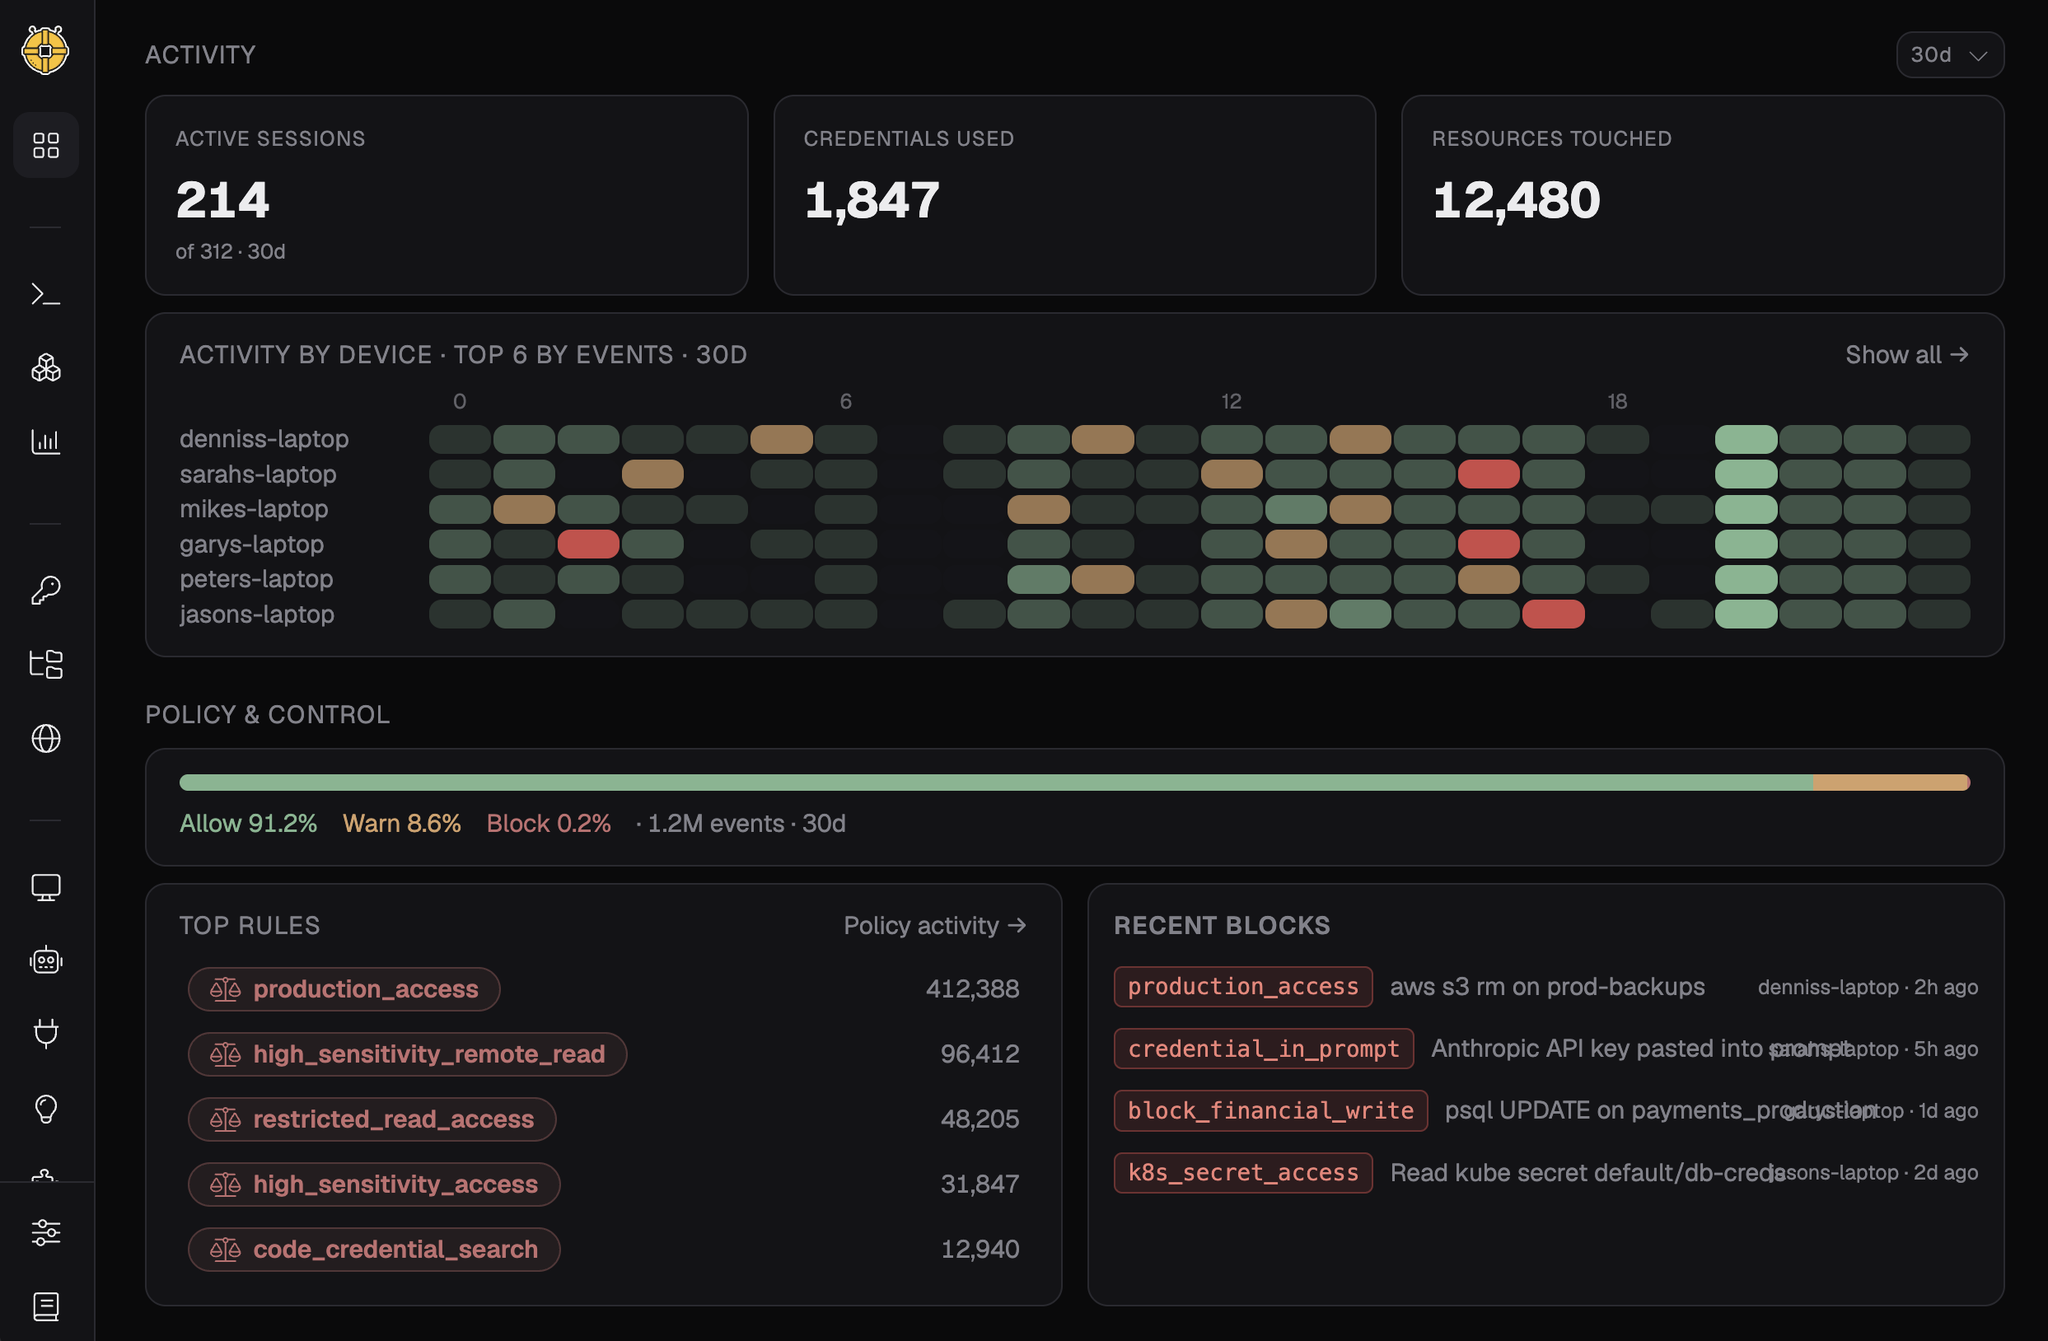2048x1341 pixels.
Task: Open the bar chart analytics icon
Action: point(46,441)
